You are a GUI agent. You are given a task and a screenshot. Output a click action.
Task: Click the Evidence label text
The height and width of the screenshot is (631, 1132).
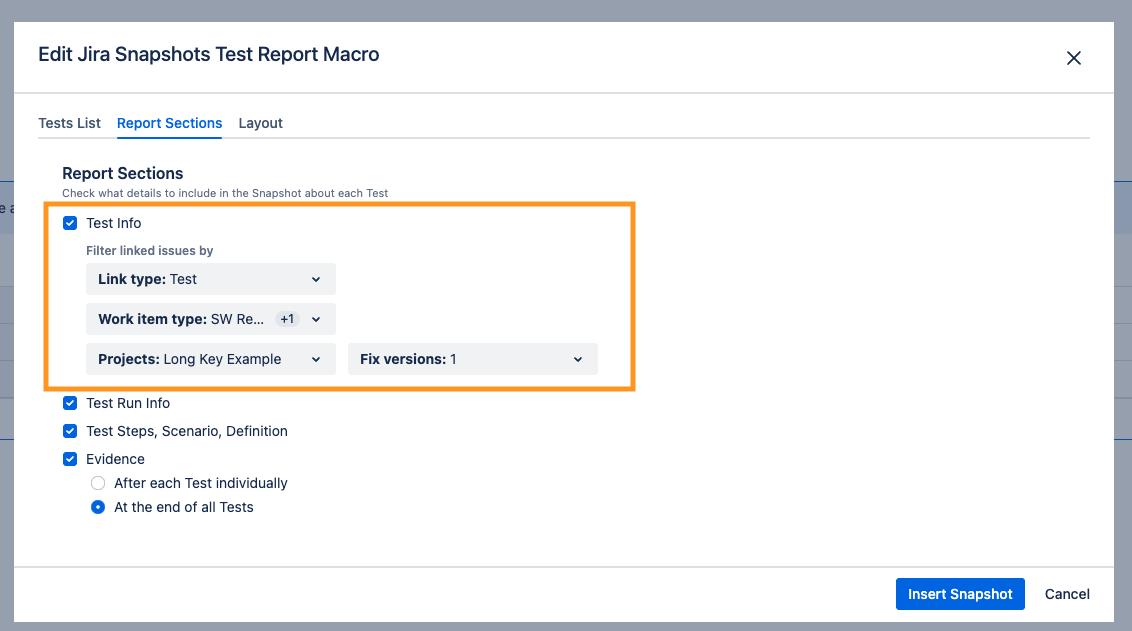pos(116,459)
